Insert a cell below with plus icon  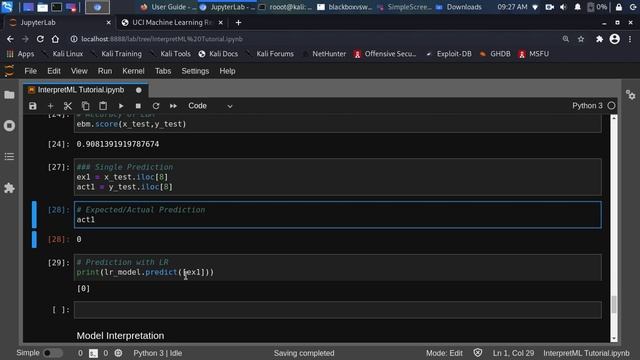coord(50,106)
